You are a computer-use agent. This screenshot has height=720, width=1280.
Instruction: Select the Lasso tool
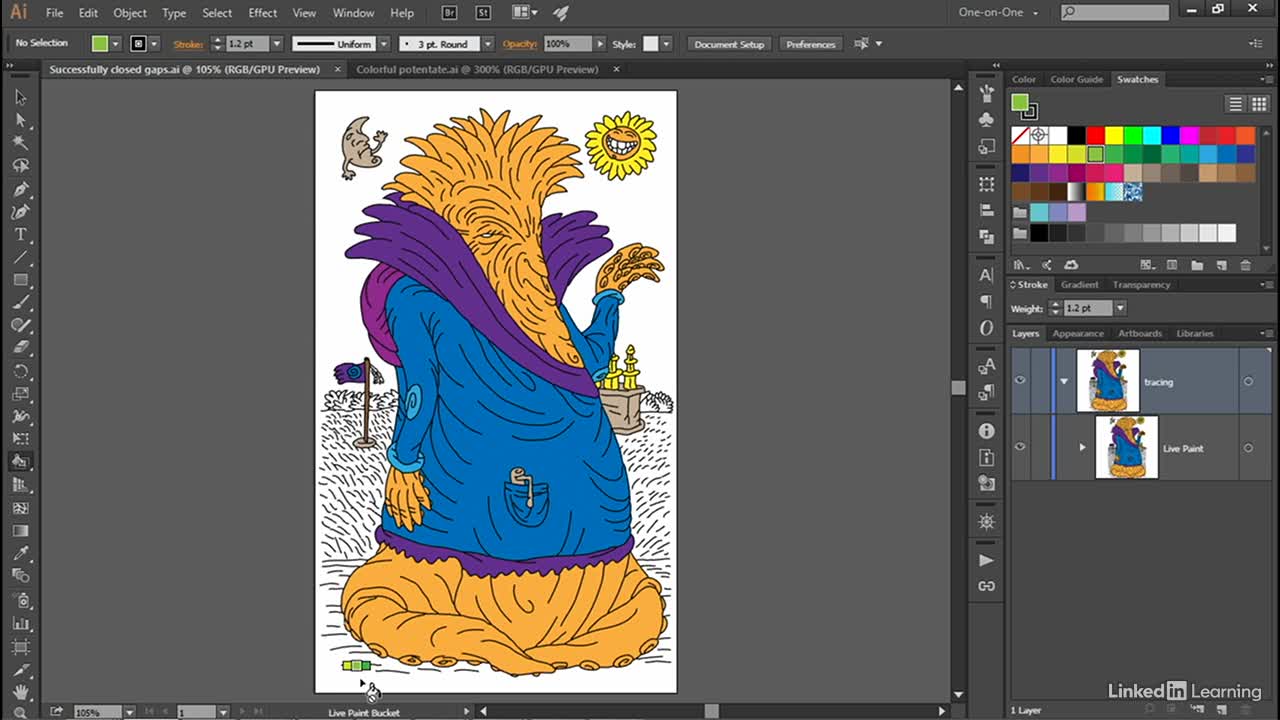coord(20,166)
